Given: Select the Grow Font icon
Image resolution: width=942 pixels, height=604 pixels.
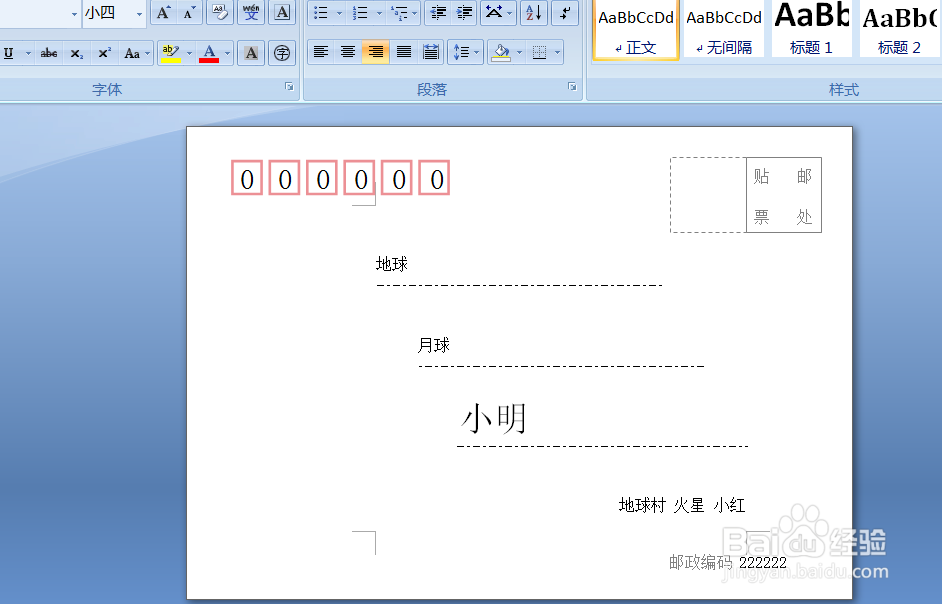Looking at the screenshot, I should pyautogui.click(x=162, y=13).
